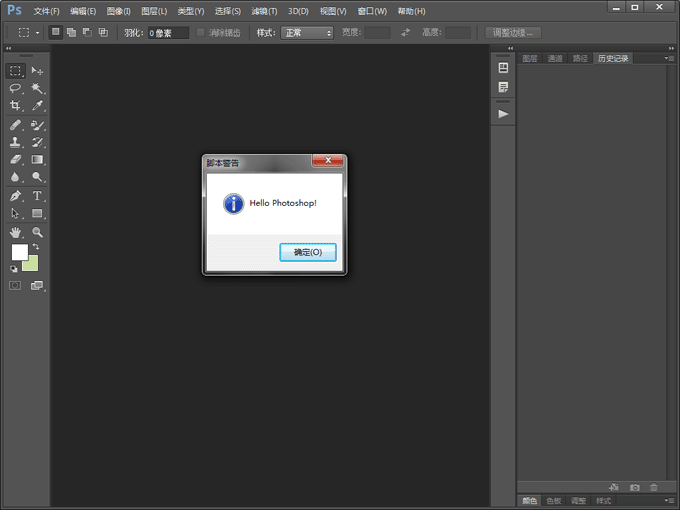
Task: Choose Subtract from Selection mode
Action: tap(87, 32)
